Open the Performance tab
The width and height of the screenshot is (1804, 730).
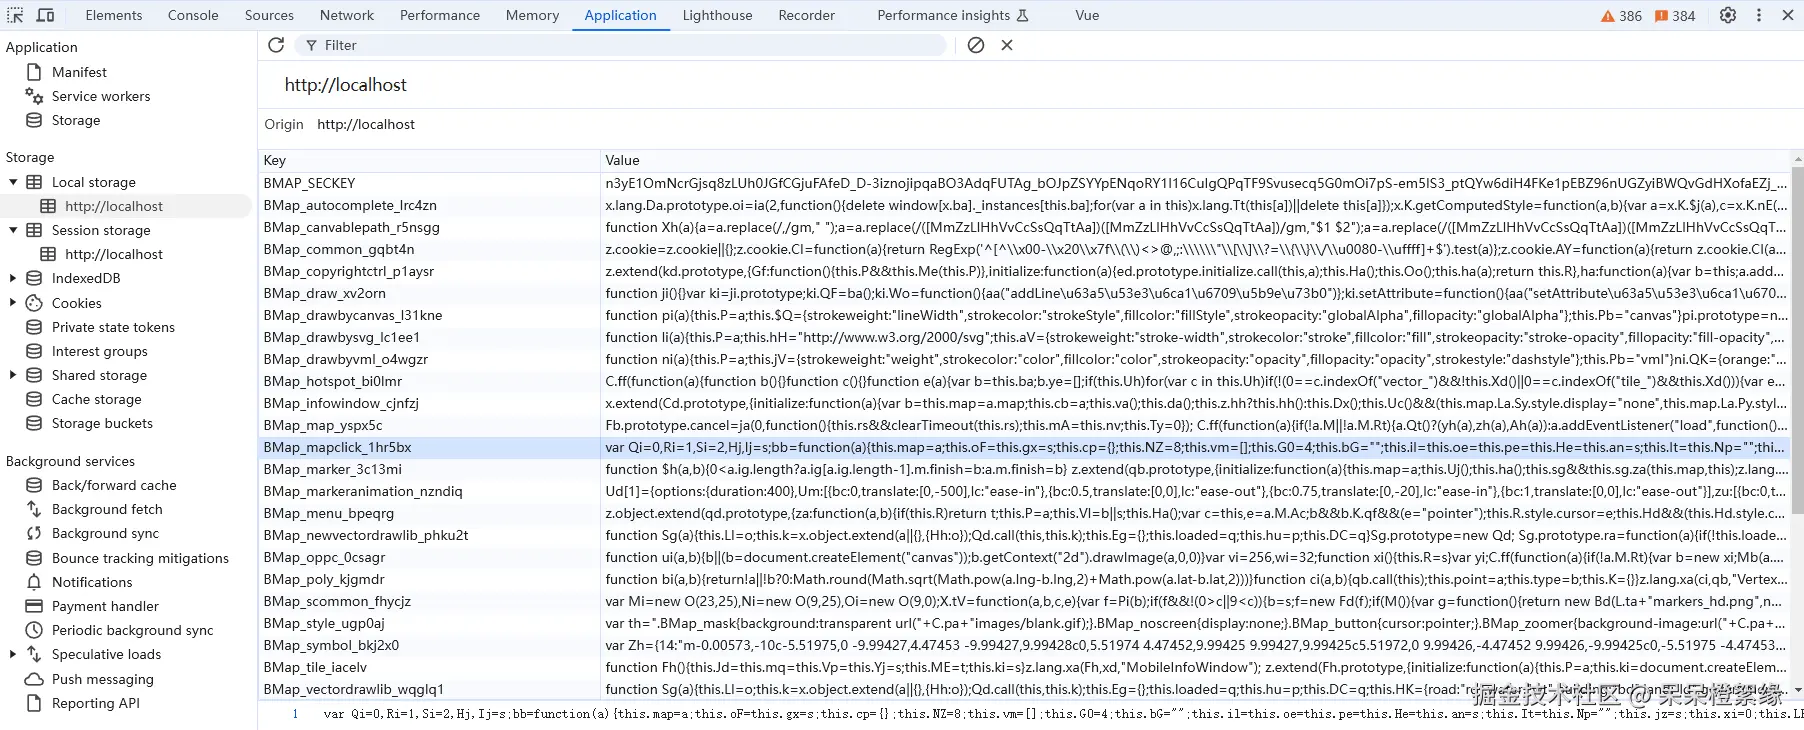coord(440,15)
